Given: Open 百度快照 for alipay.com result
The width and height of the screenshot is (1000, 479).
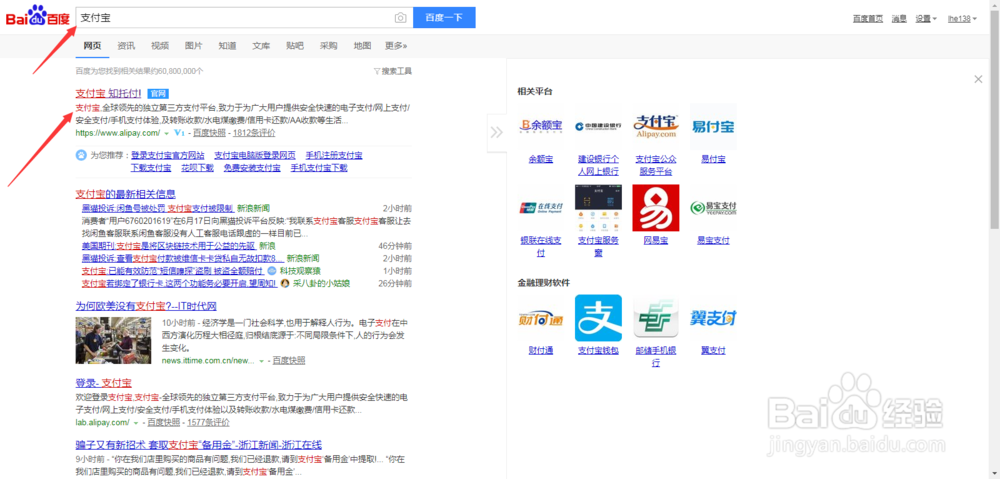Looking at the screenshot, I should point(209,133).
